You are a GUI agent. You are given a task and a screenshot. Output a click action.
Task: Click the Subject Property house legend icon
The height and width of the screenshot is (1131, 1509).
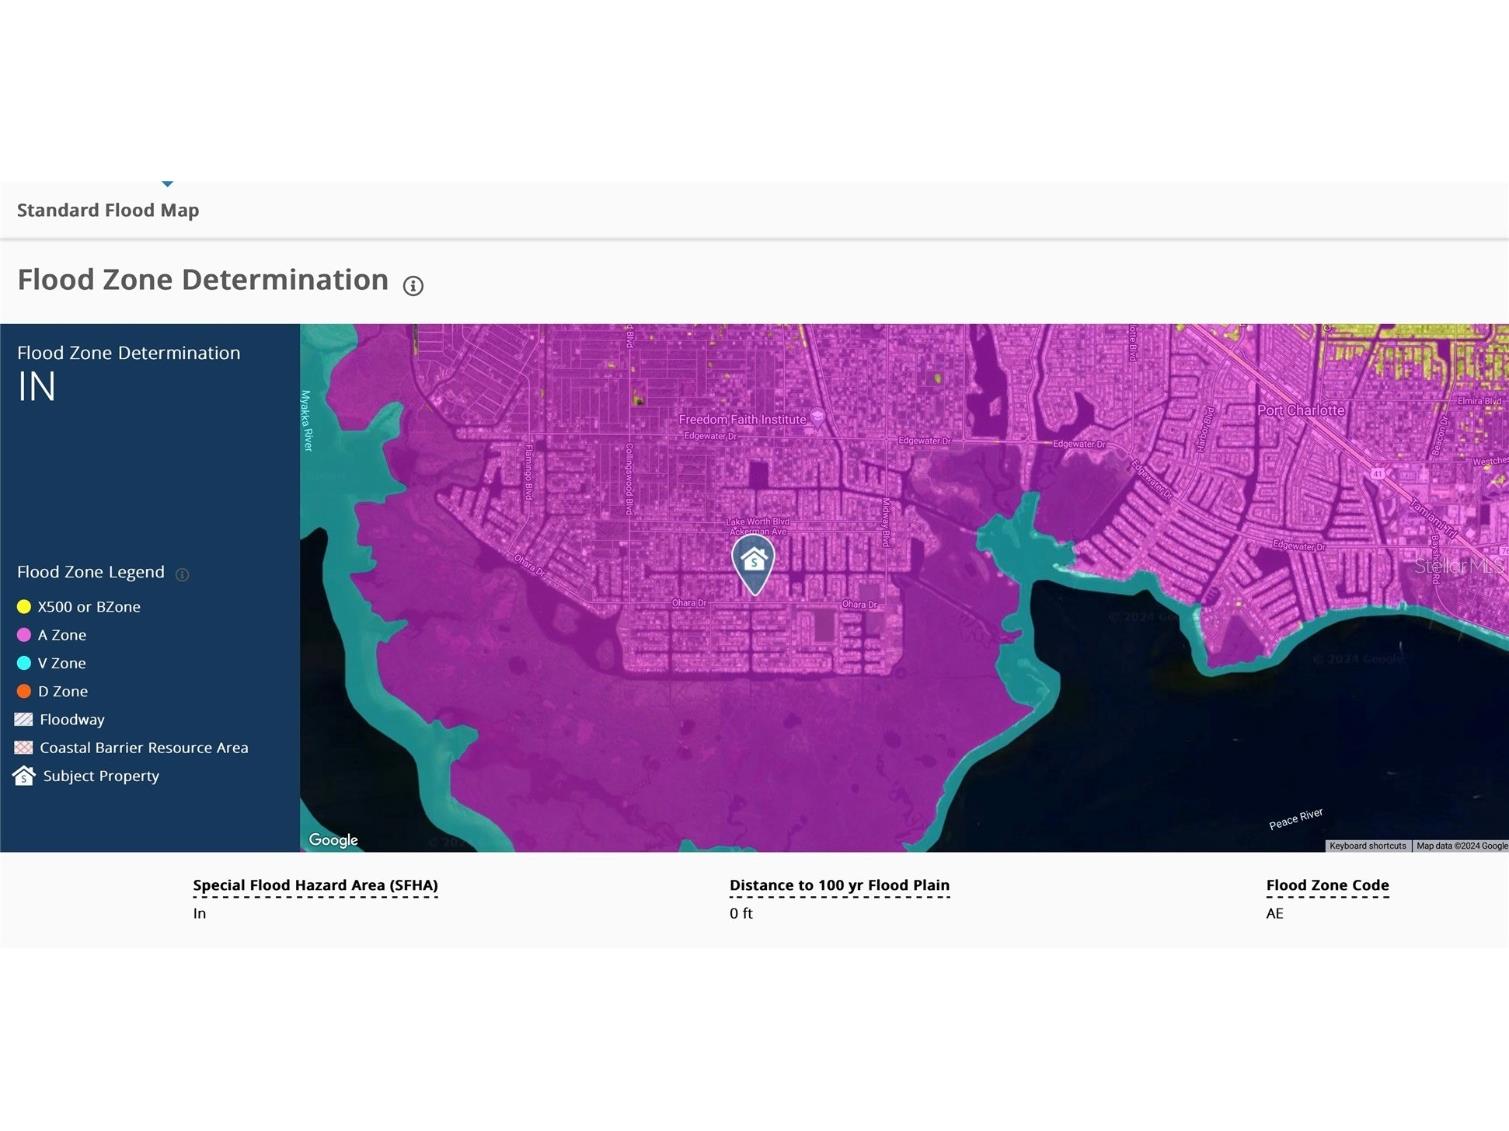24,776
